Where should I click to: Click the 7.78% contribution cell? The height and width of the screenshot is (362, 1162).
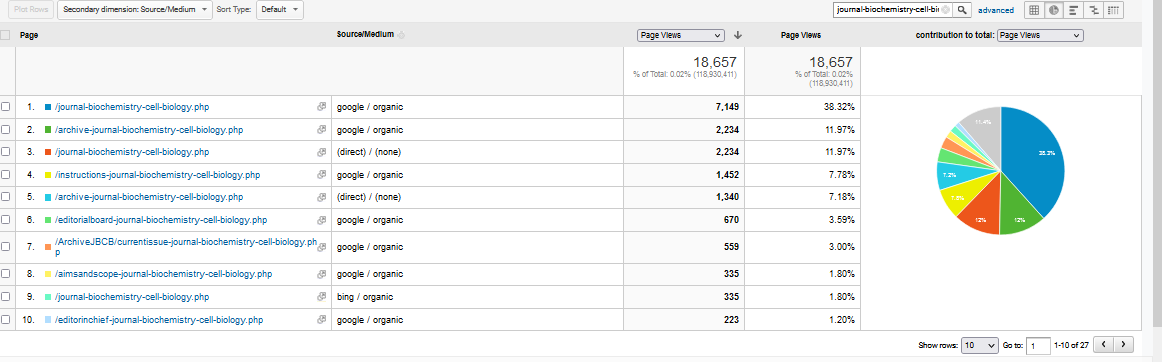coord(803,174)
